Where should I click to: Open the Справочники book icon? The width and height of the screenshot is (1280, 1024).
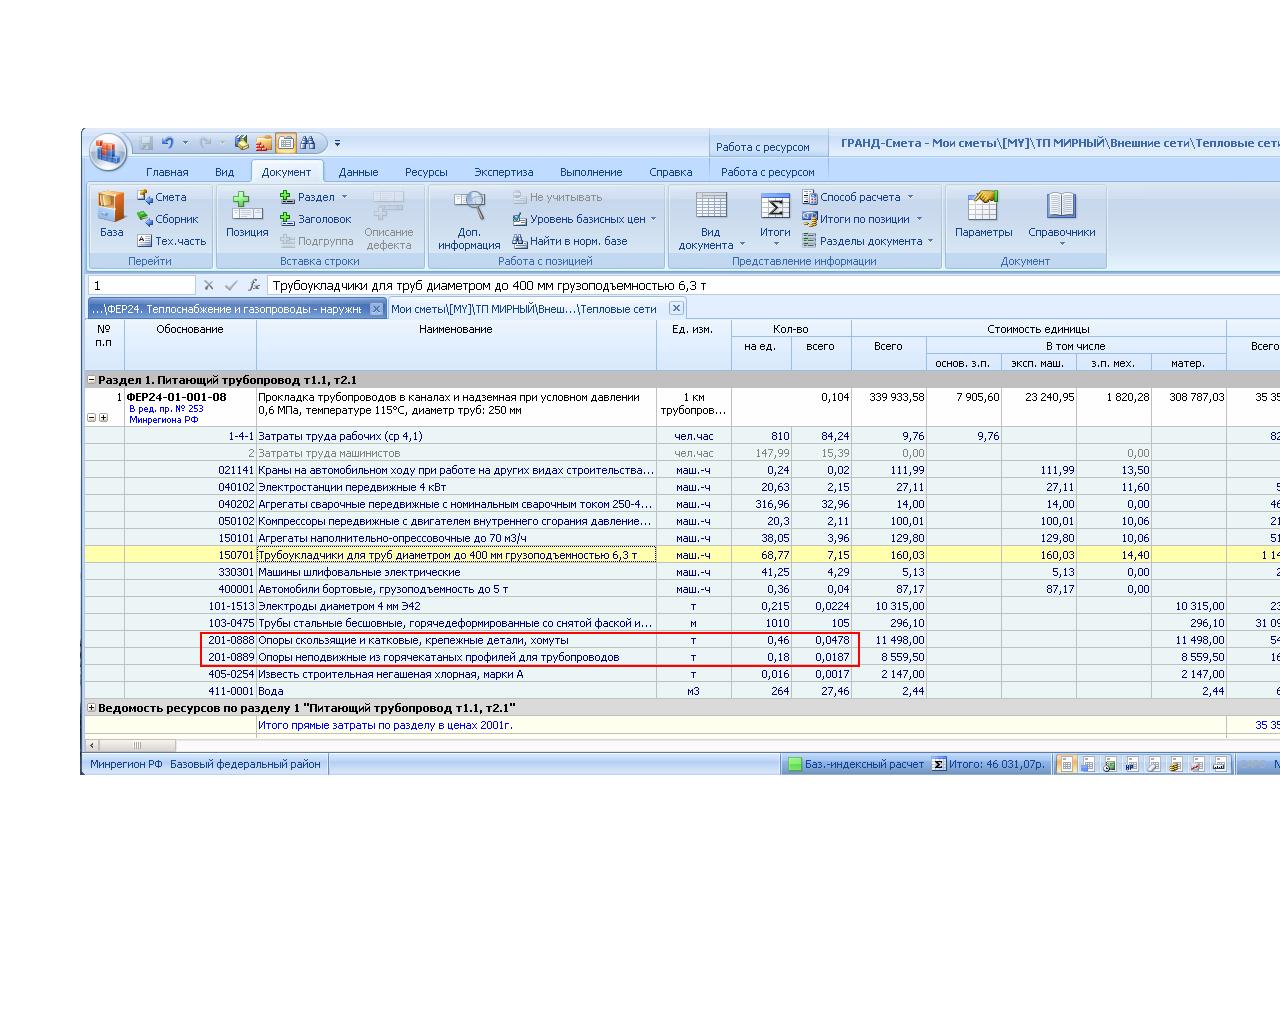coord(1061,214)
